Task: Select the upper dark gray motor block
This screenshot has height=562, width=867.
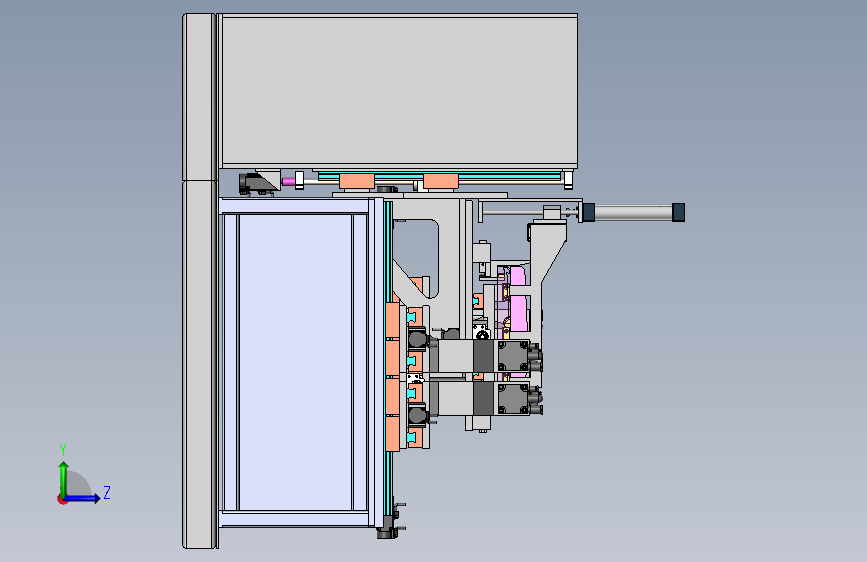Action: pos(514,356)
